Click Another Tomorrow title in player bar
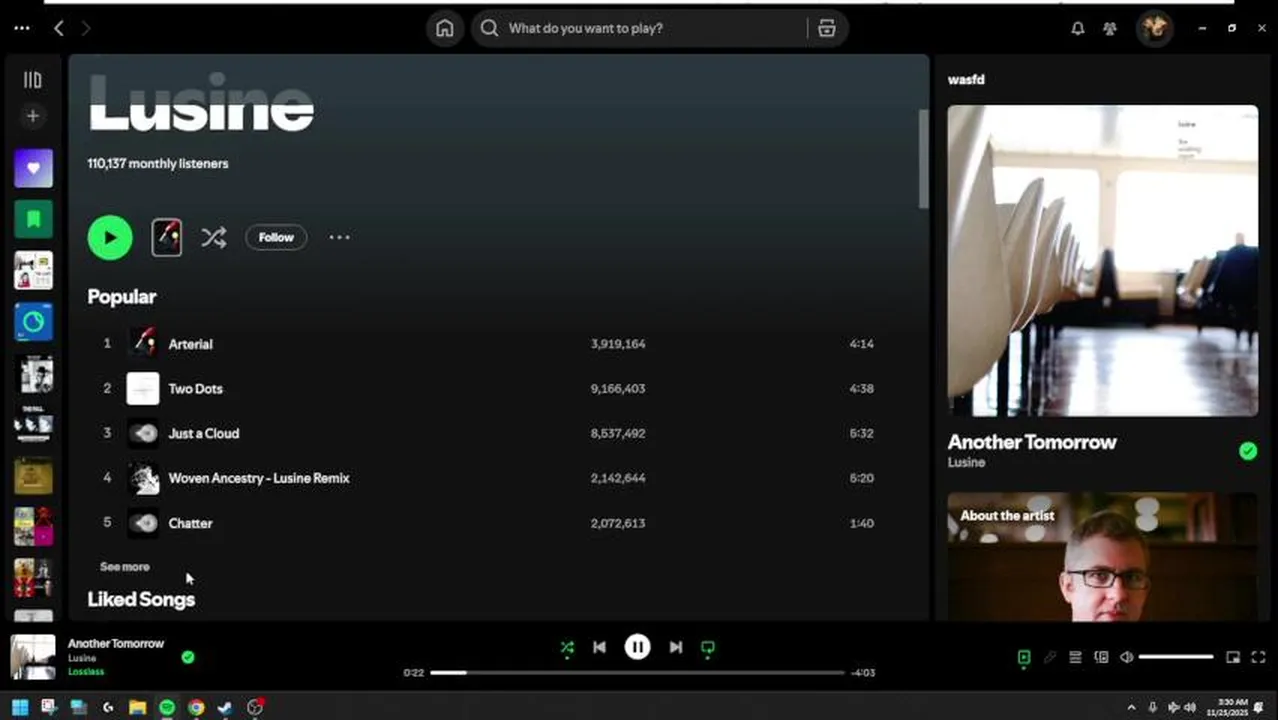The height and width of the screenshot is (720, 1278). click(x=116, y=643)
